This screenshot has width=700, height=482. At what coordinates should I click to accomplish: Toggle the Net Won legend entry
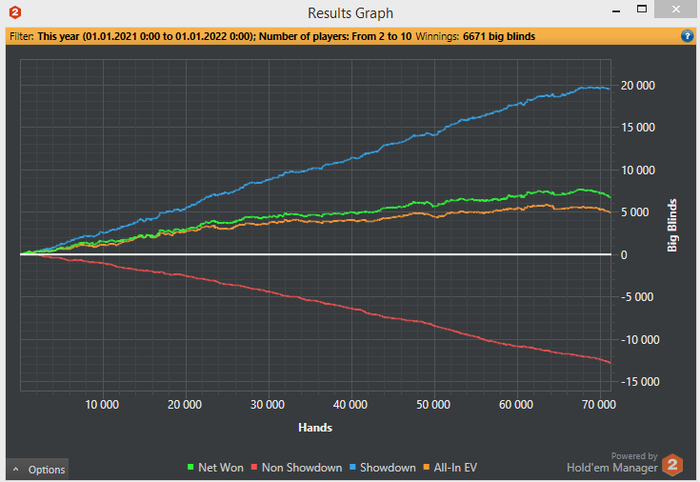(216, 467)
